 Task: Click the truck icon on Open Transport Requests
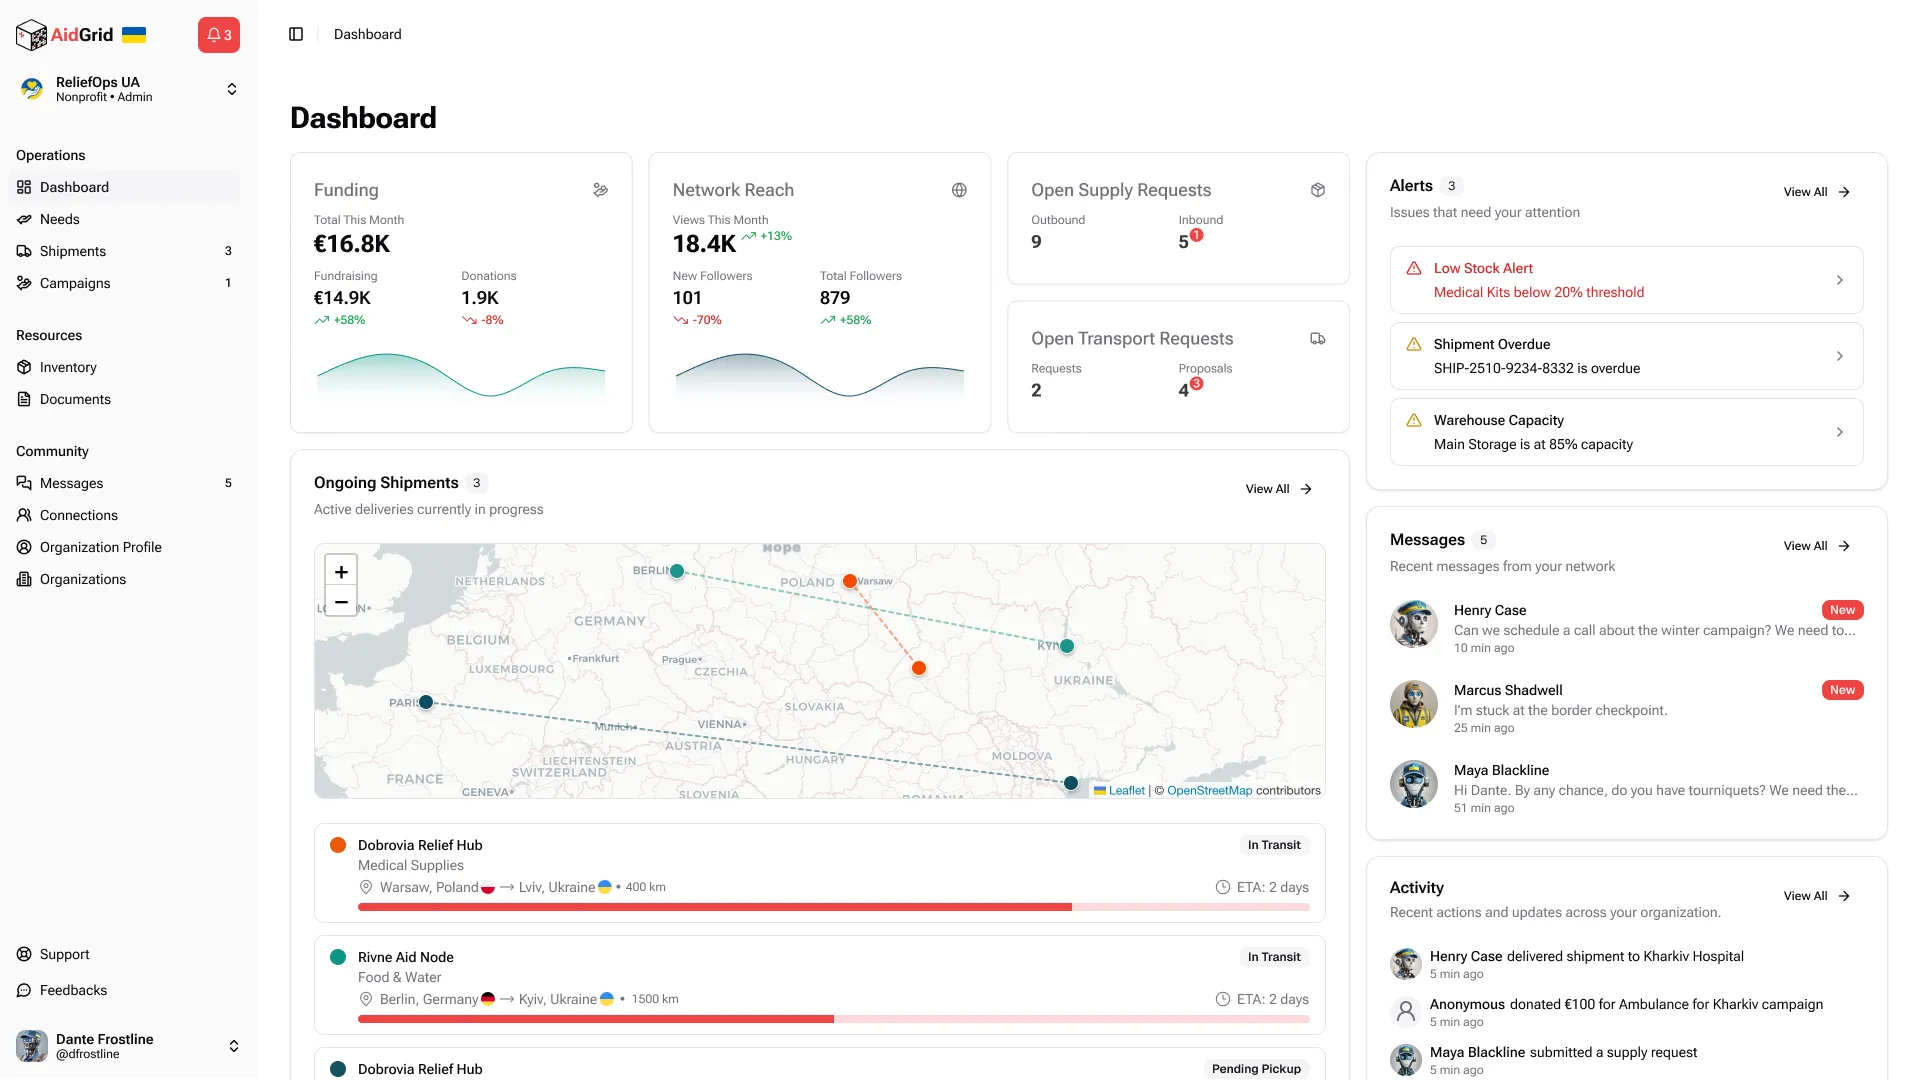click(1318, 338)
